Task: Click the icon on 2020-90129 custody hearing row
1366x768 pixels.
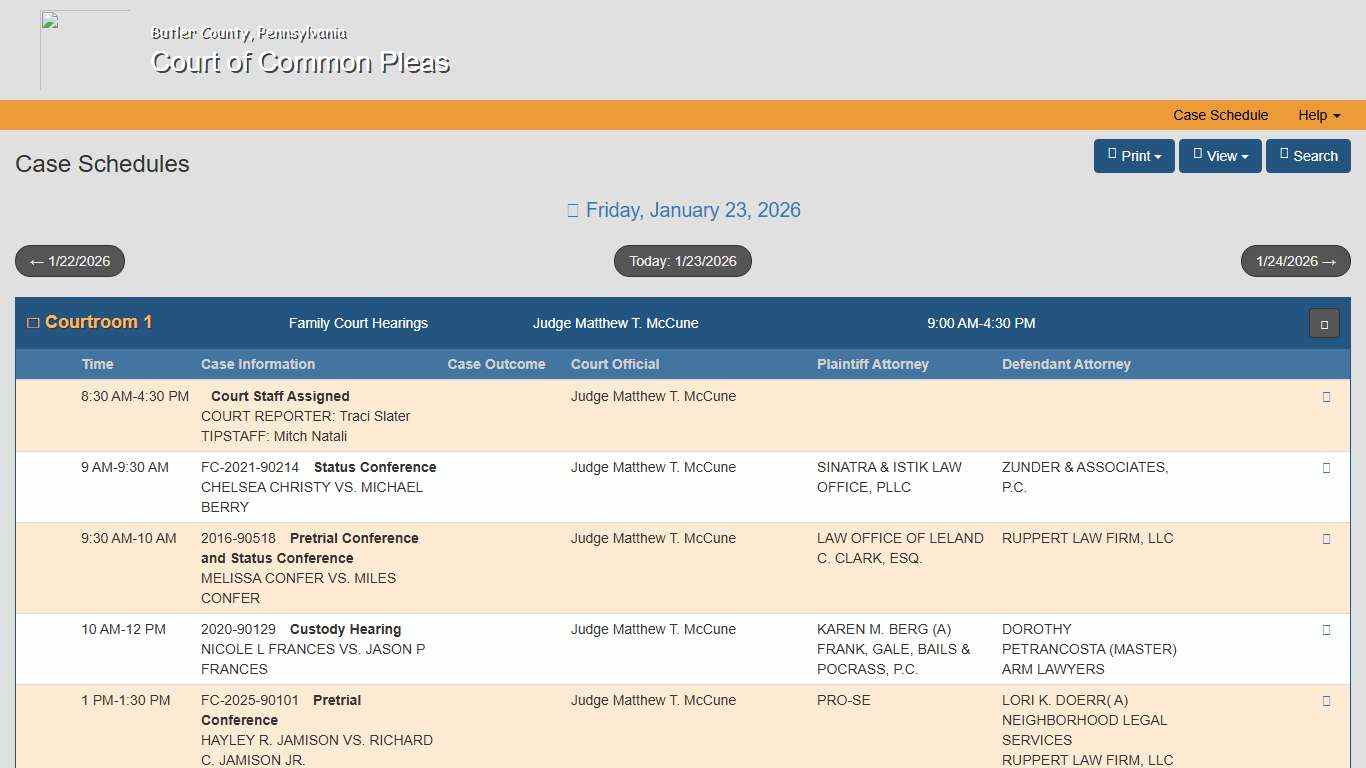Action: (x=1326, y=629)
